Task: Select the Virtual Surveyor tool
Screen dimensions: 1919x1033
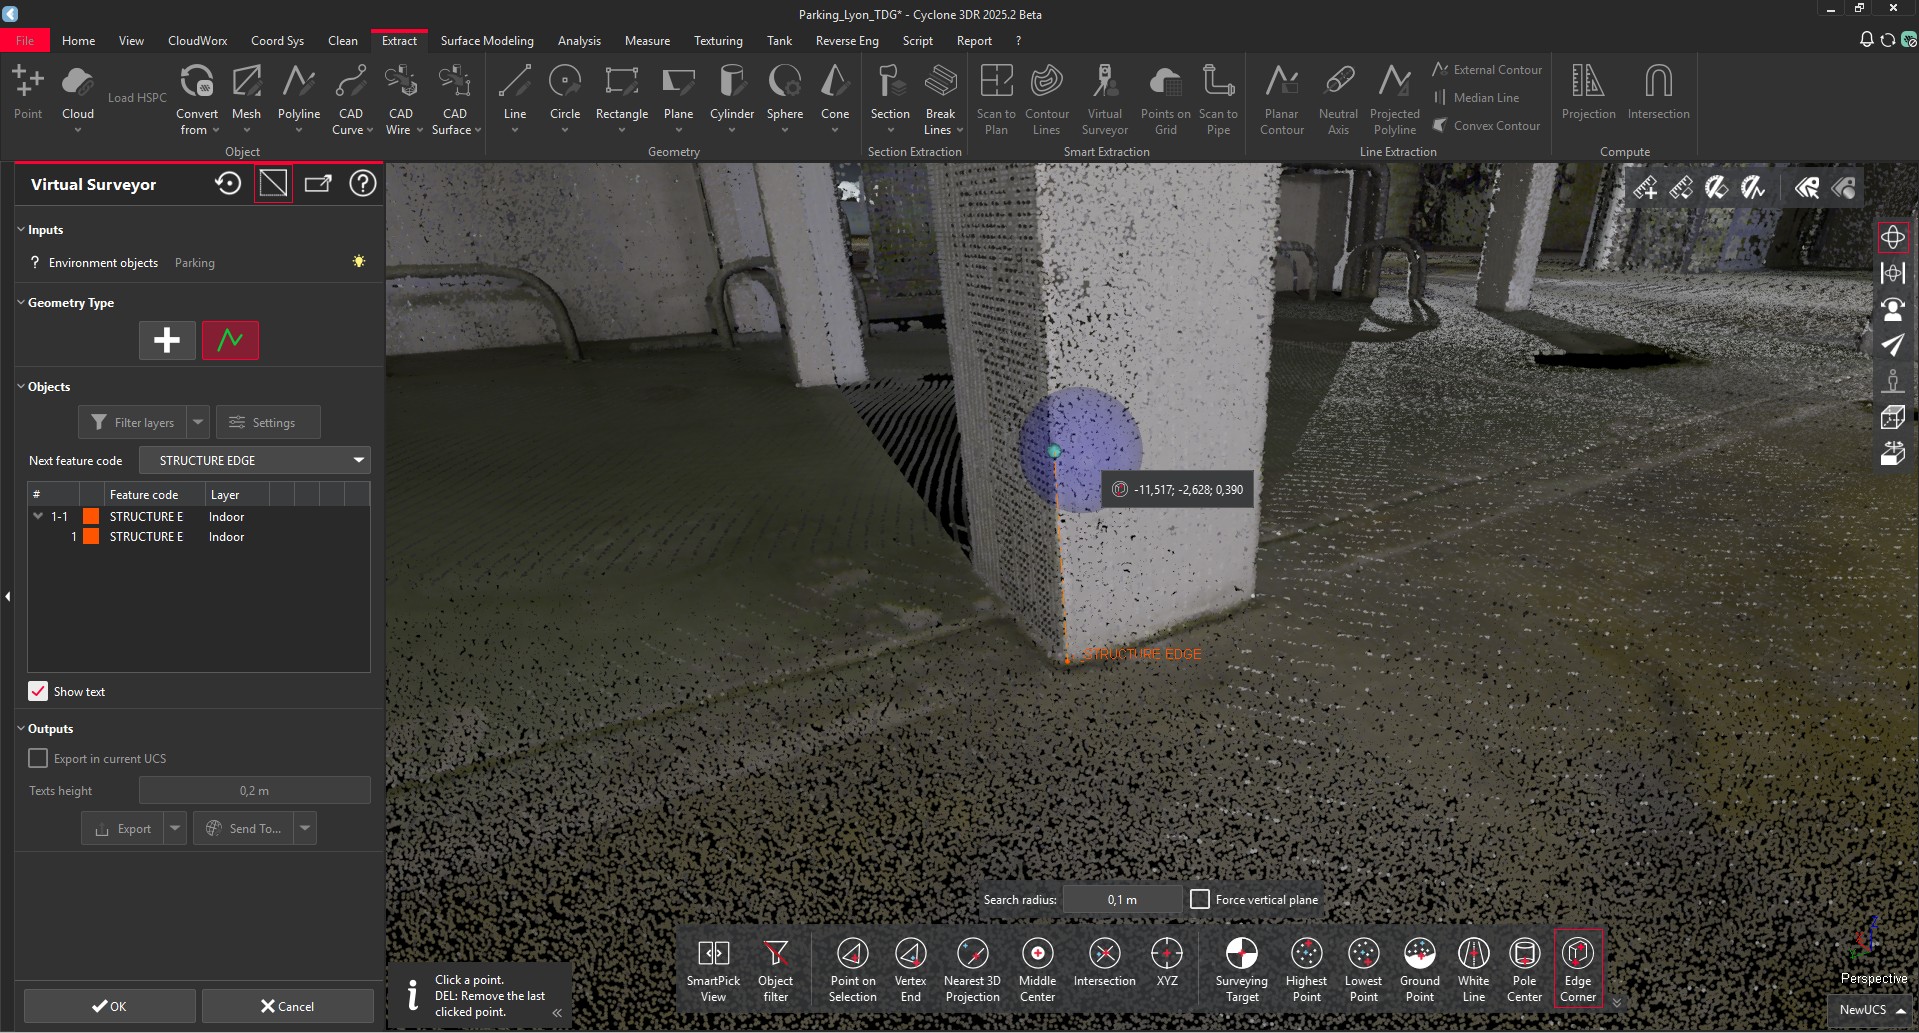Action: [1105, 97]
